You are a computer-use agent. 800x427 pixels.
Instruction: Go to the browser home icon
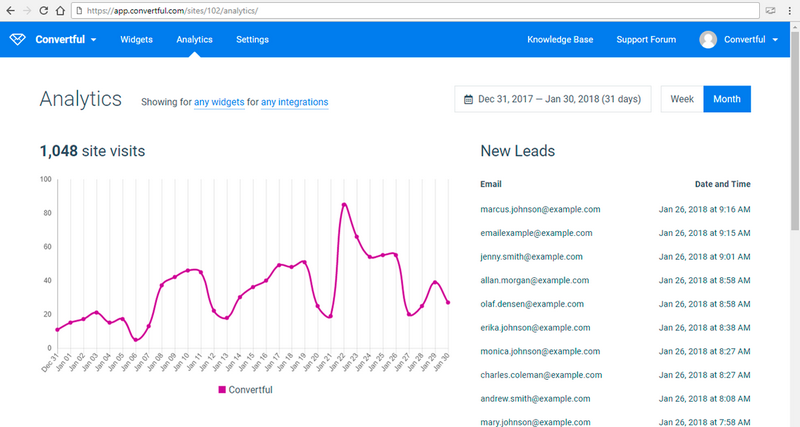60,11
